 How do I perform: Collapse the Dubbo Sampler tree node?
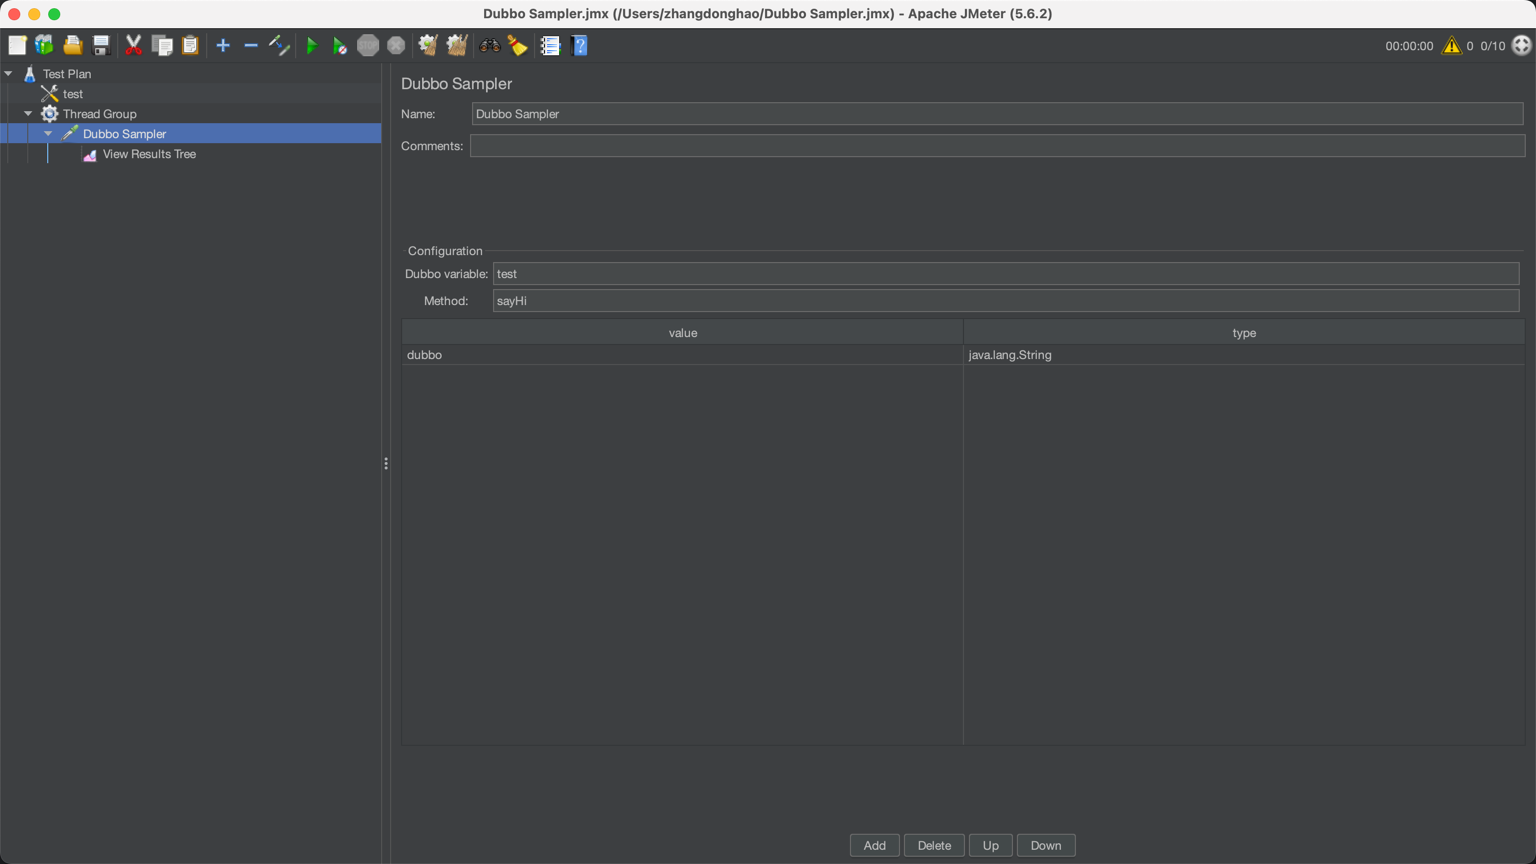[48, 133]
